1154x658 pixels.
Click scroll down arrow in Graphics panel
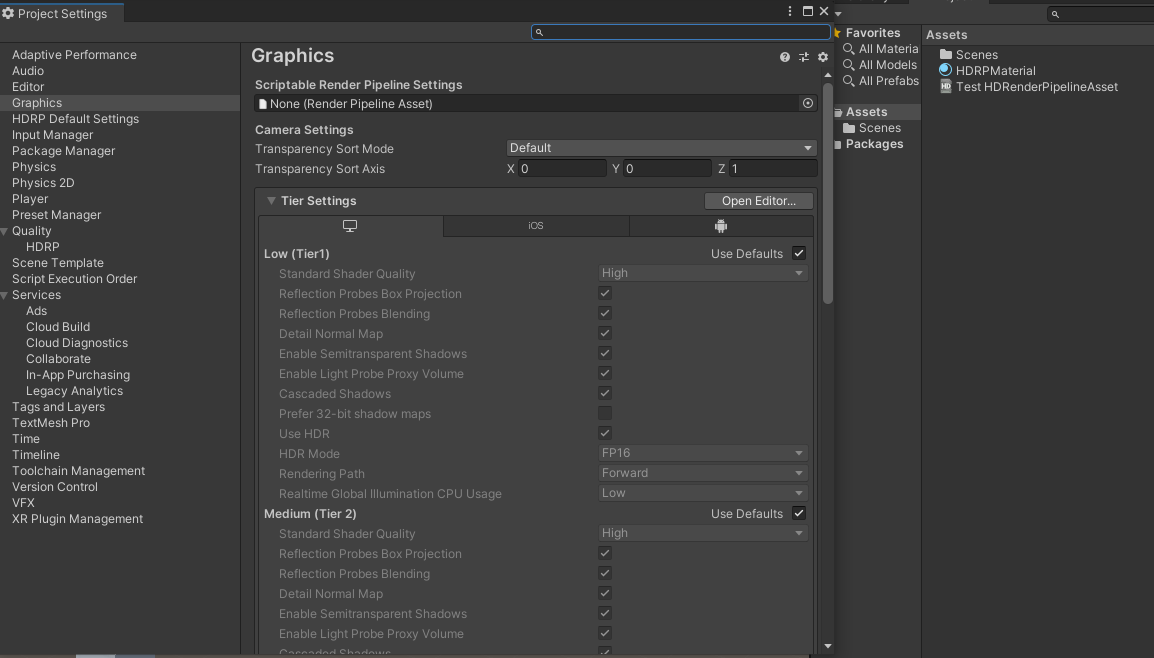(828, 646)
